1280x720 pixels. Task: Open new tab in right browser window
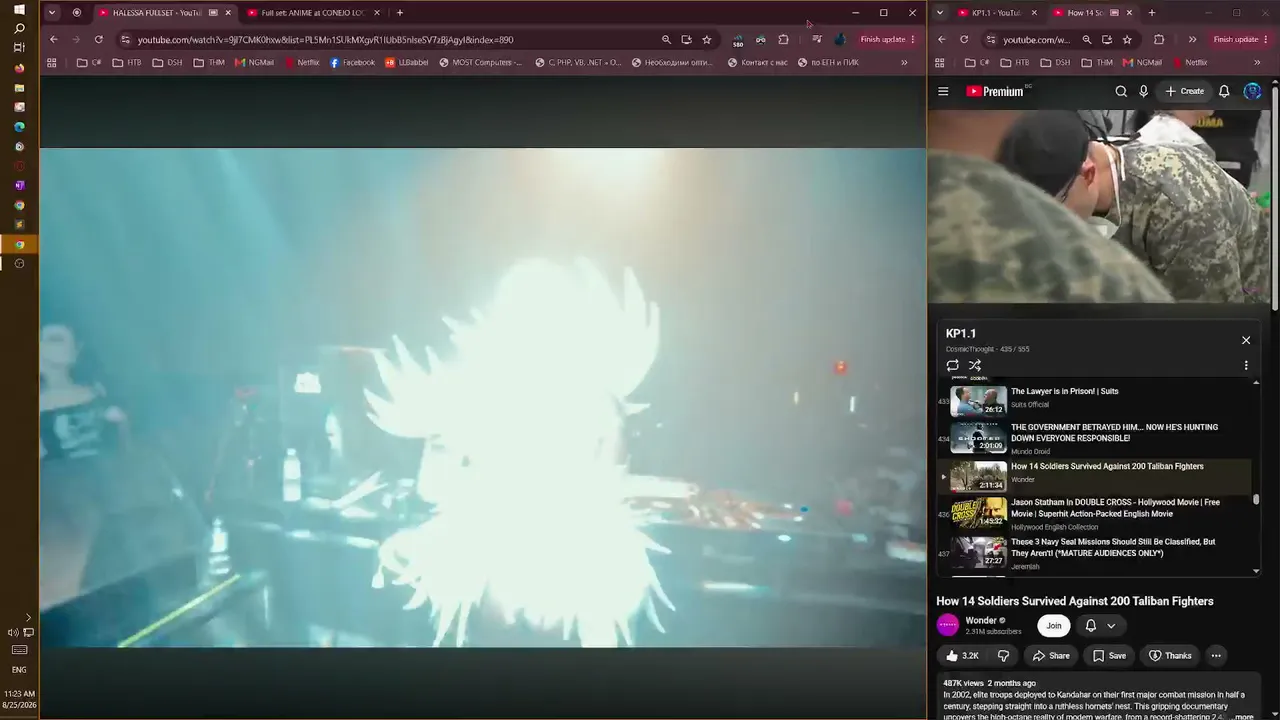click(x=1152, y=13)
